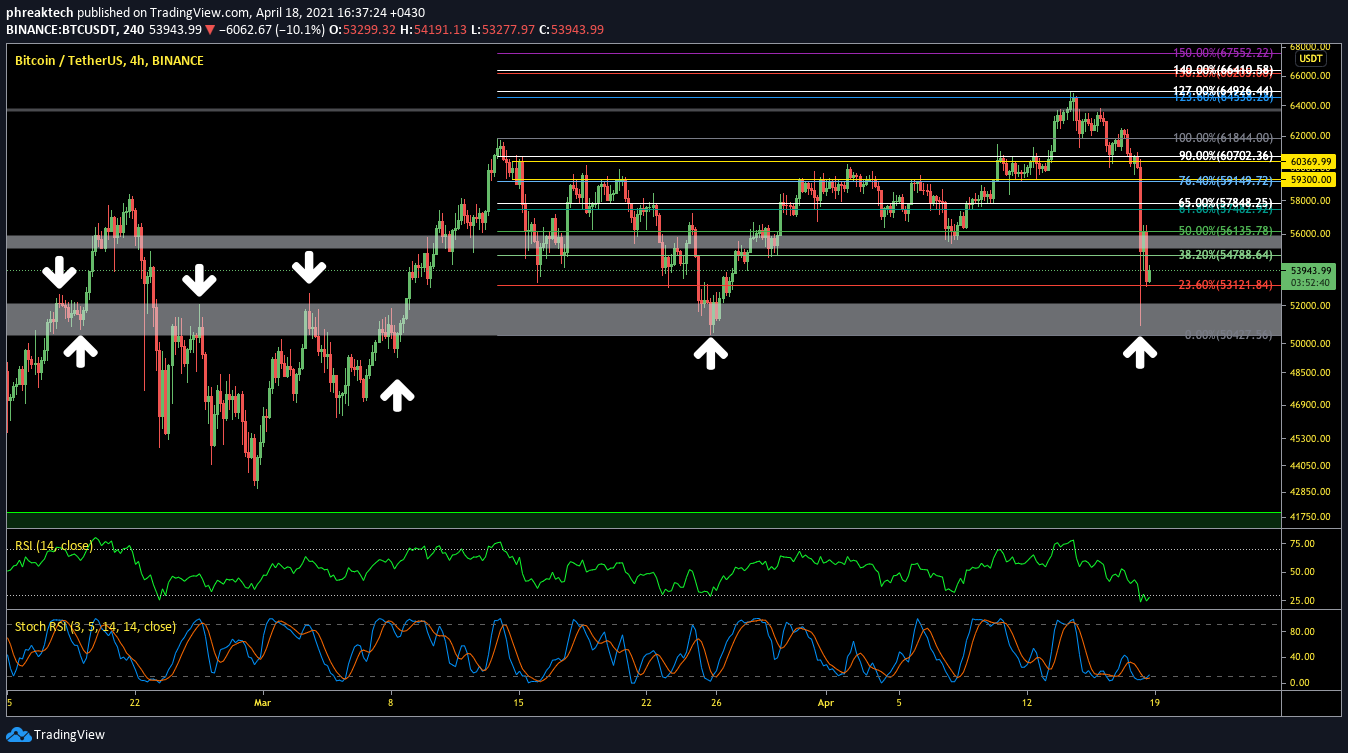Image resolution: width=1348 pixels, height=753 pixels.
Task: Select the USDT currency label on price axis
Action: (x=1311, y=58)
